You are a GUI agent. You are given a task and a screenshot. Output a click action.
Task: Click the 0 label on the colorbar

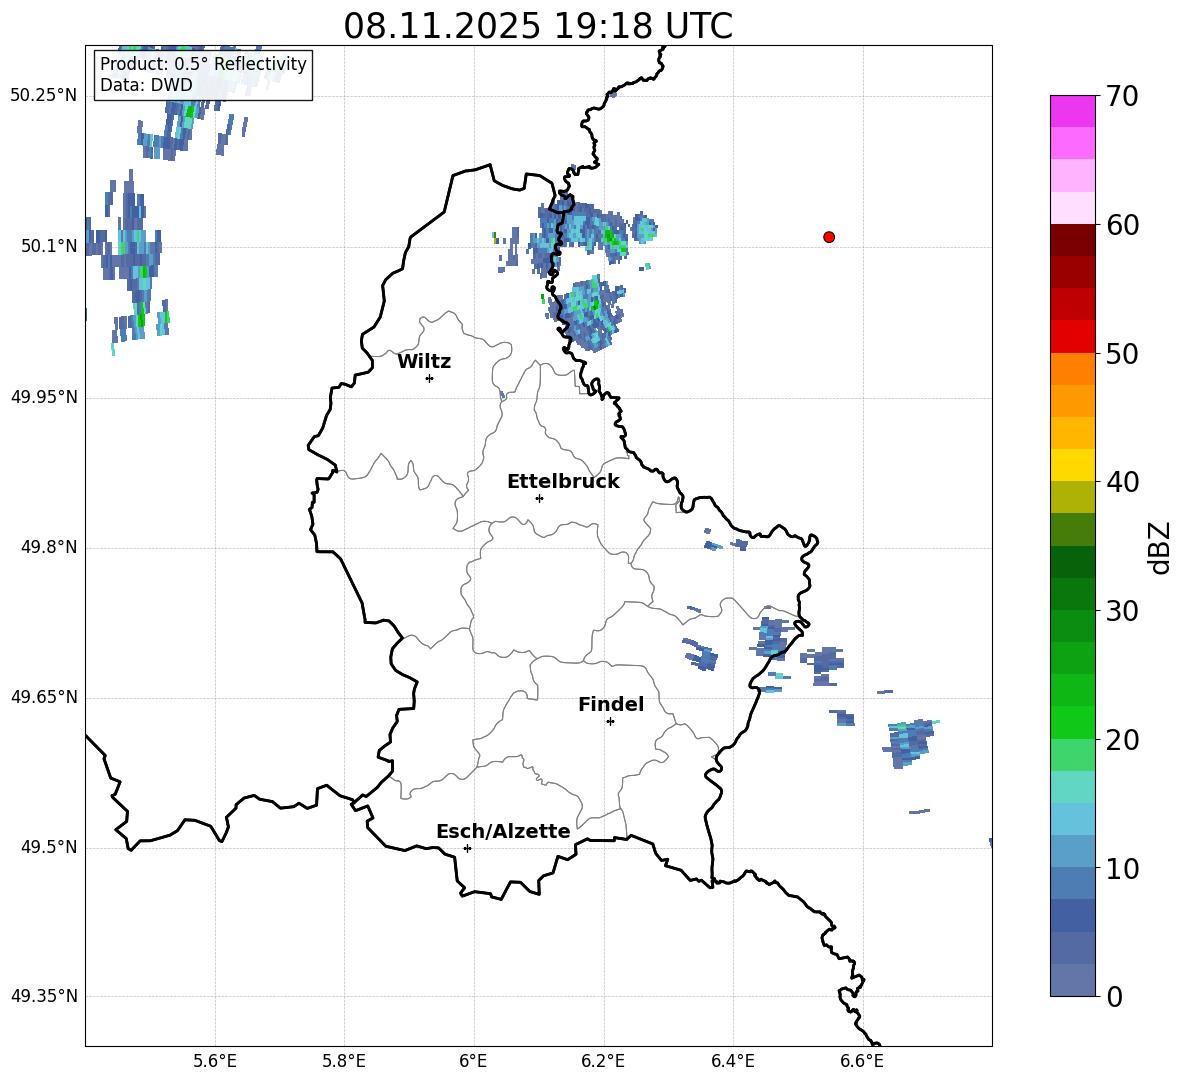1114,996
